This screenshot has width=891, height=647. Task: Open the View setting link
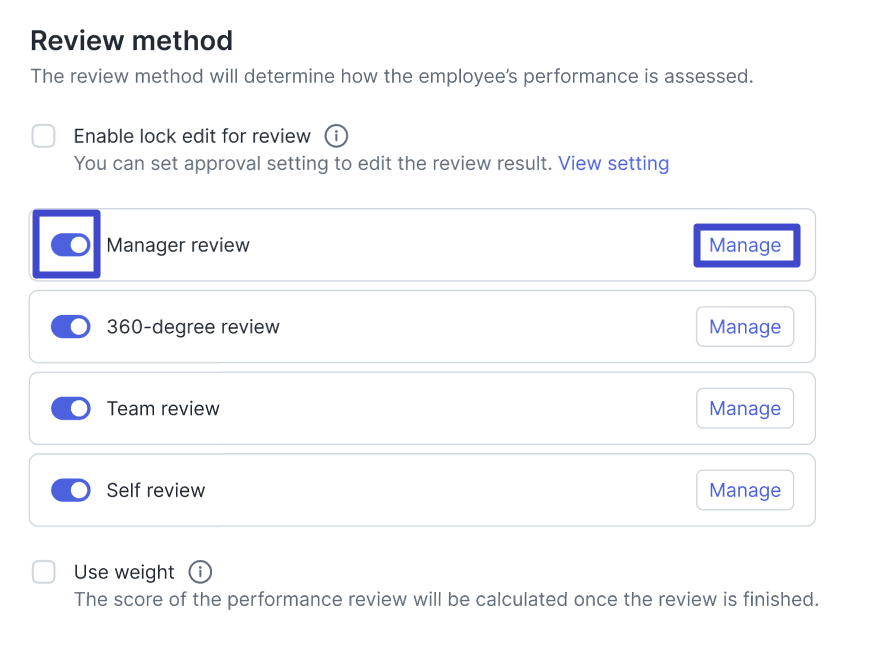point(613,163)
